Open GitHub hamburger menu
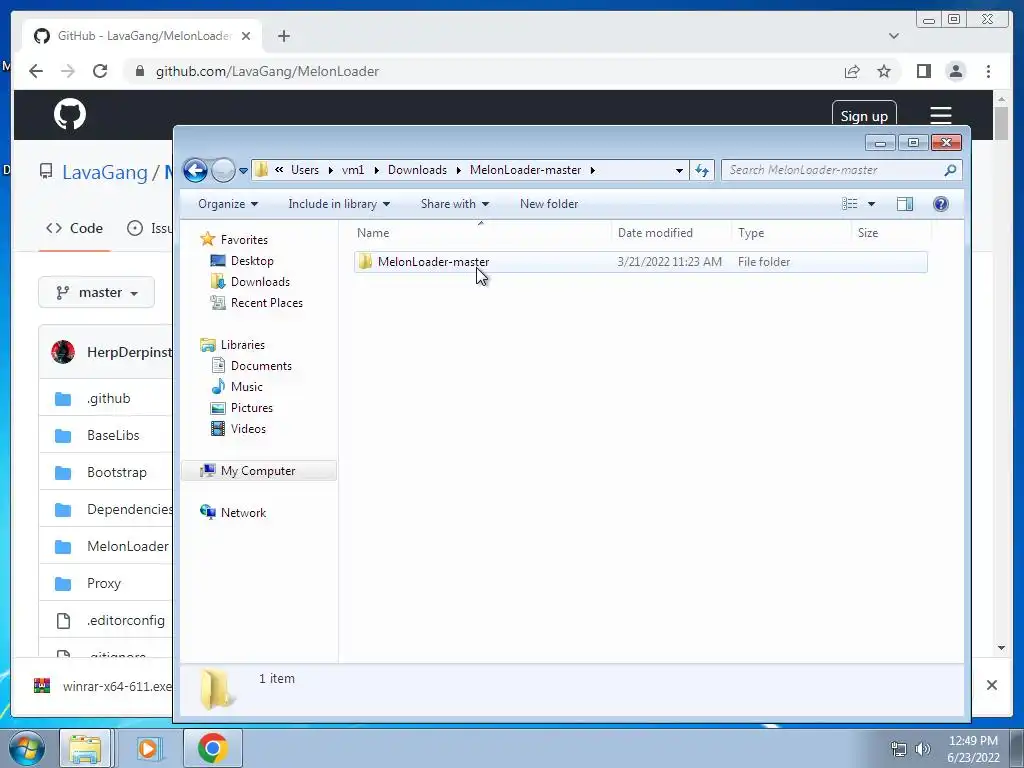Screen dimensions: 1024x768 940,116
